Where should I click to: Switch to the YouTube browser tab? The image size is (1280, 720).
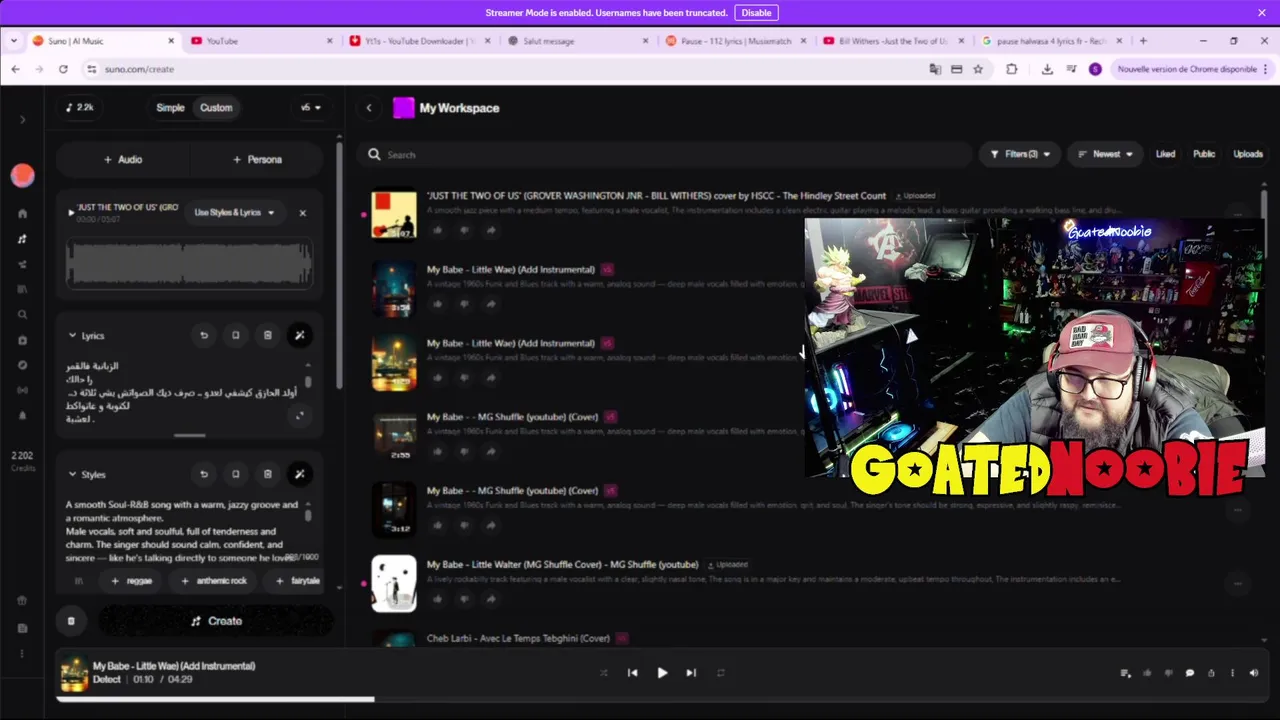(262, 41)
